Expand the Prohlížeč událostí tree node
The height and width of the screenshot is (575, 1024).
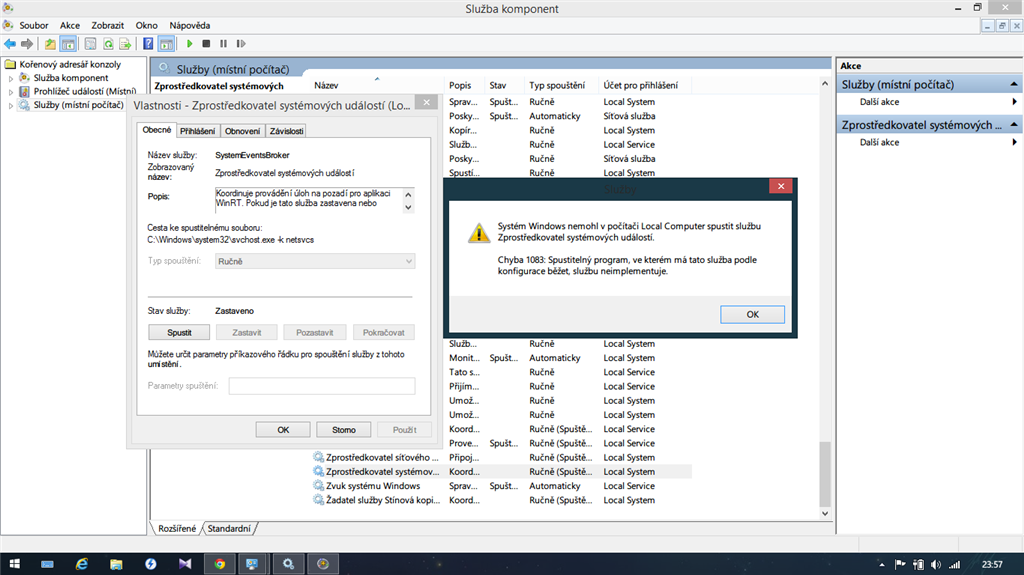point(10,92)
